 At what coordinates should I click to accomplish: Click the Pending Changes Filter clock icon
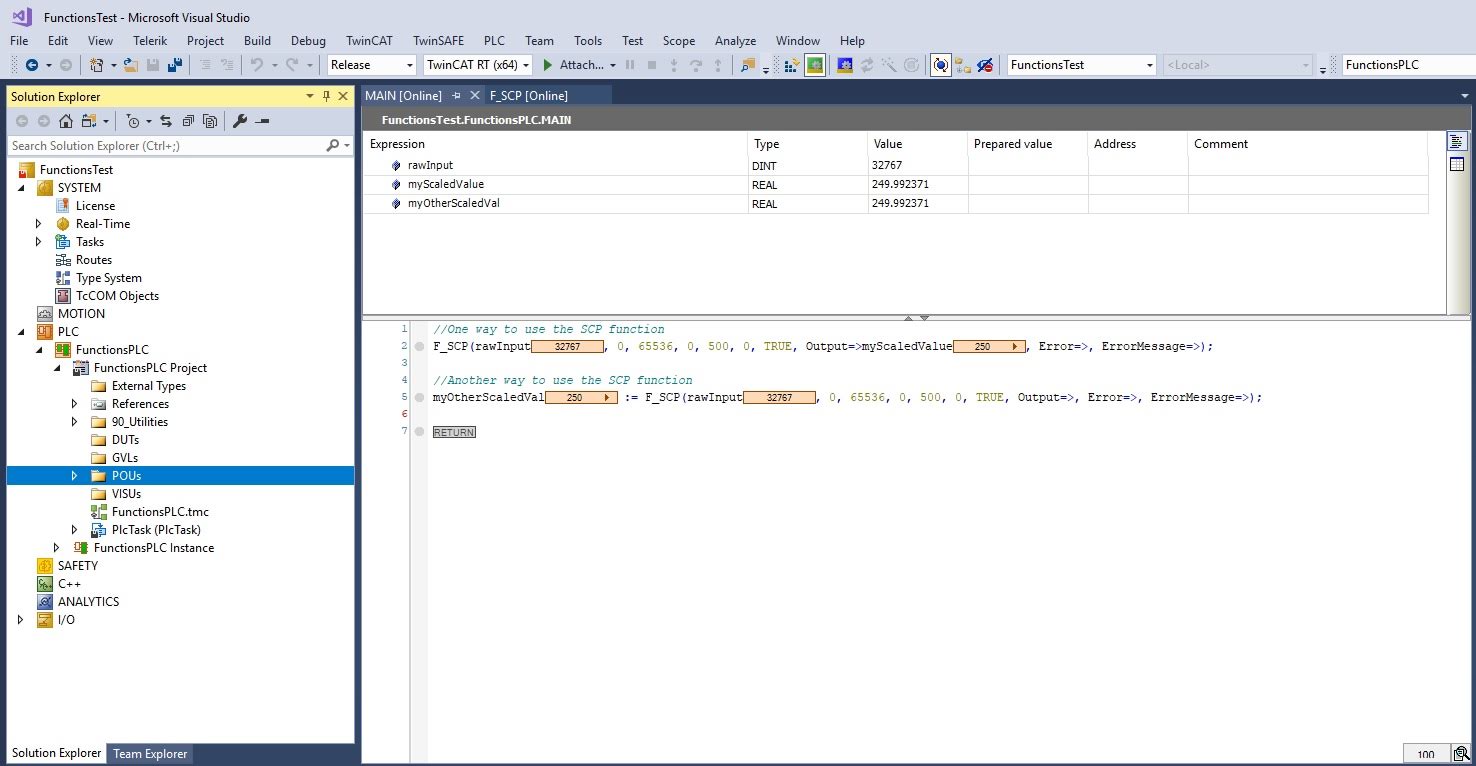(133, 121)
